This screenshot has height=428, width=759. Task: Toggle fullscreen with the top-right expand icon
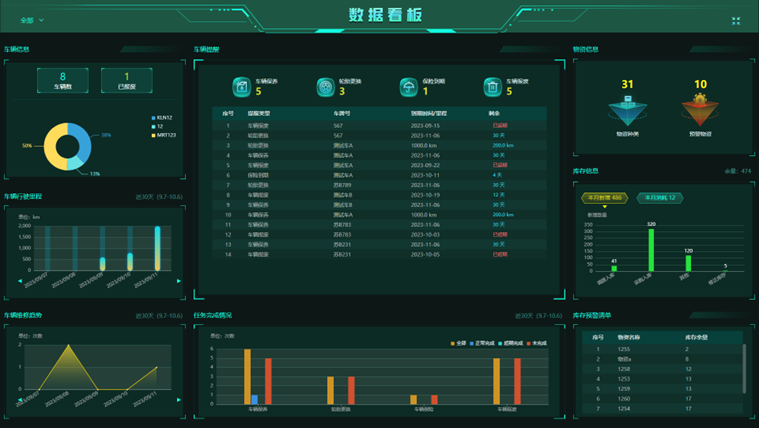(736, 20)
